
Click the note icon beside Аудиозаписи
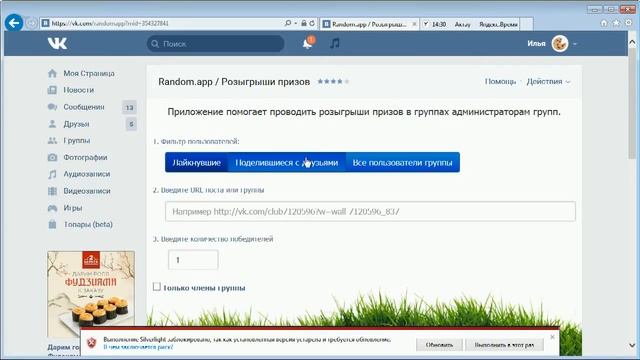pyautogui.click(x=52, y=174)
